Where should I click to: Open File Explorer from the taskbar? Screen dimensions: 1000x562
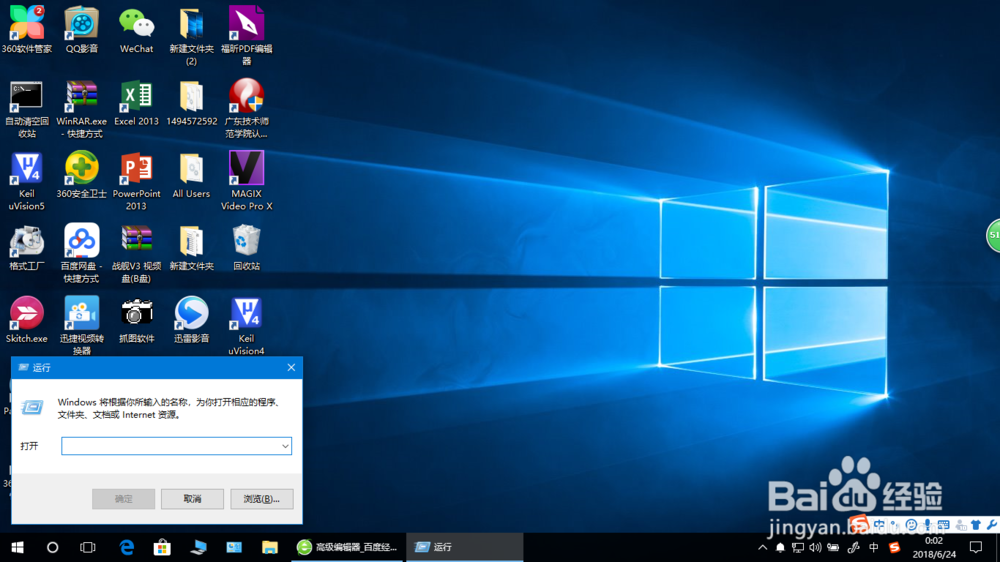pyautogui.click(x=270, y=547)
